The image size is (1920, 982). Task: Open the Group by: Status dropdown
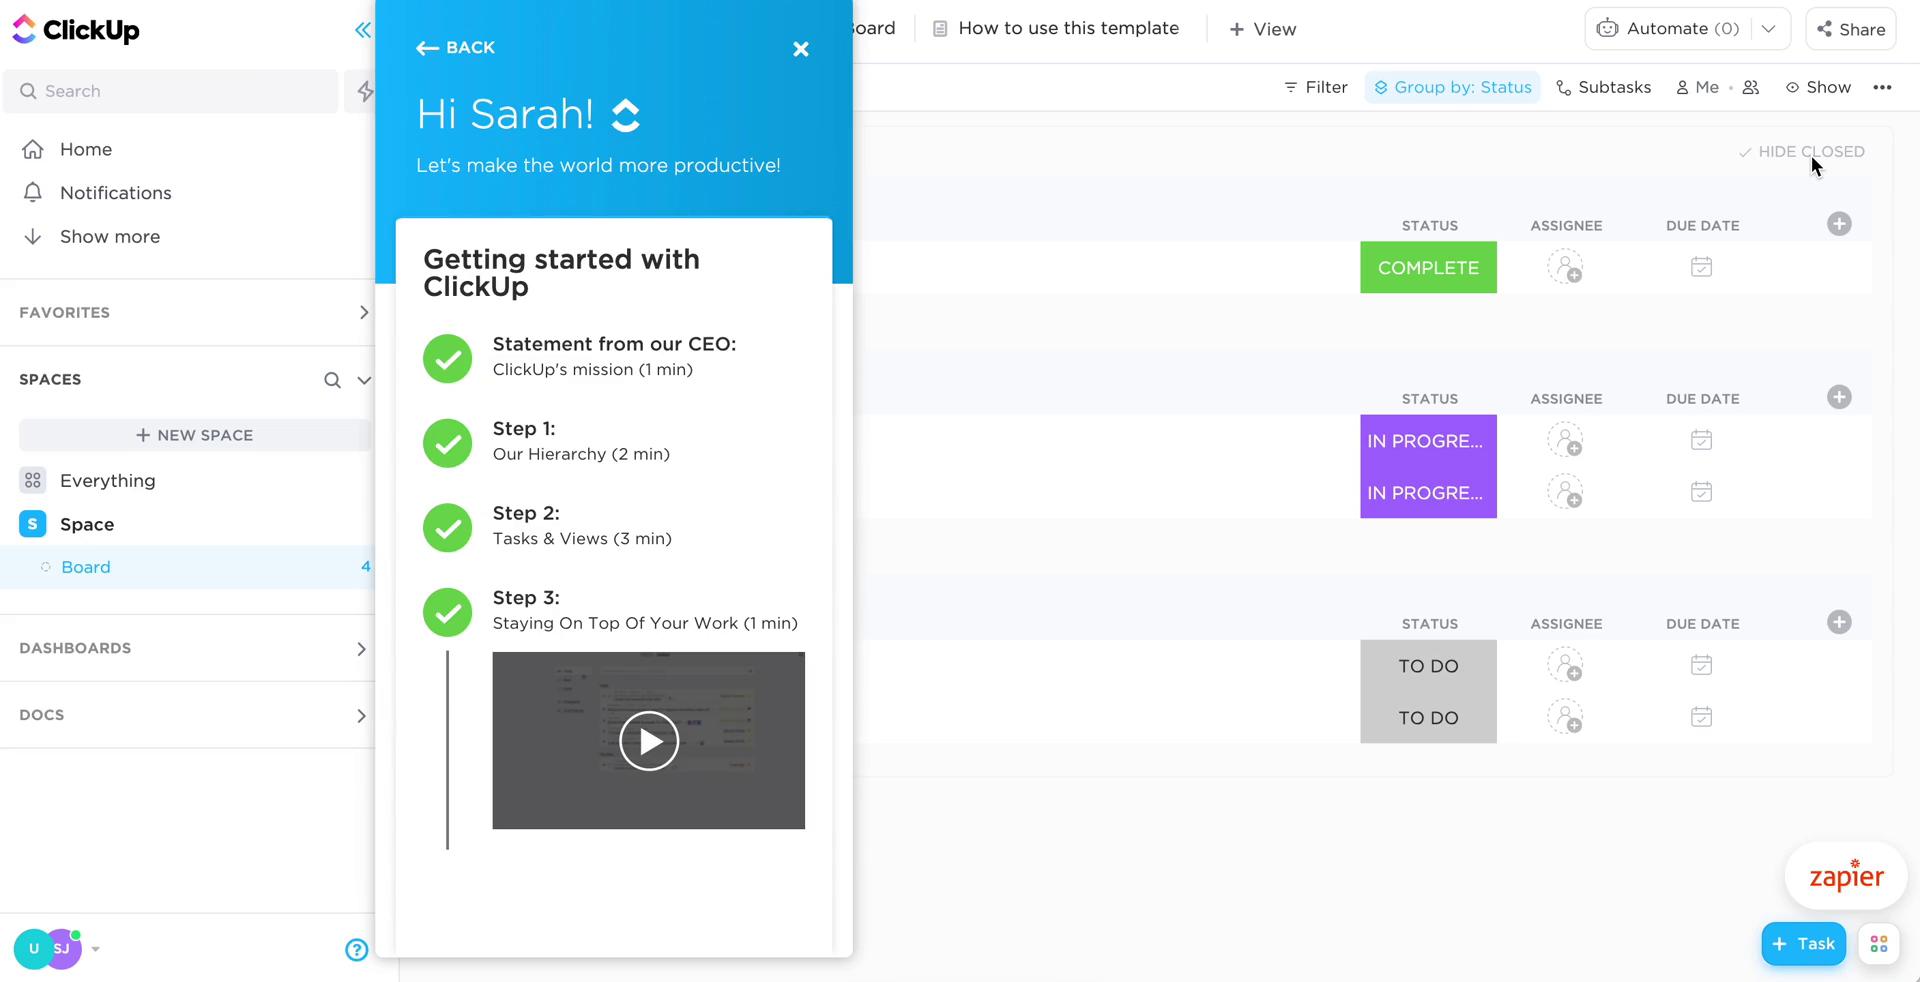click(x=1452, y=87)
